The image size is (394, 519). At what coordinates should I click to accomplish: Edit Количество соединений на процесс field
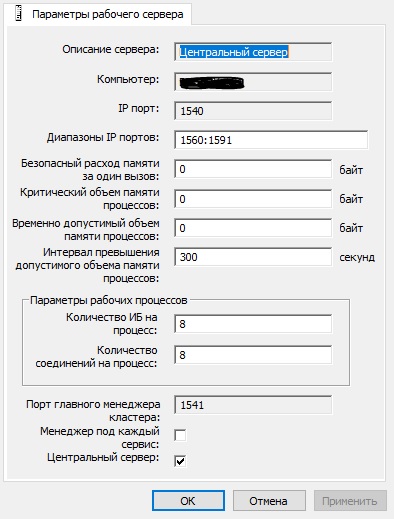tap(253, 355)
